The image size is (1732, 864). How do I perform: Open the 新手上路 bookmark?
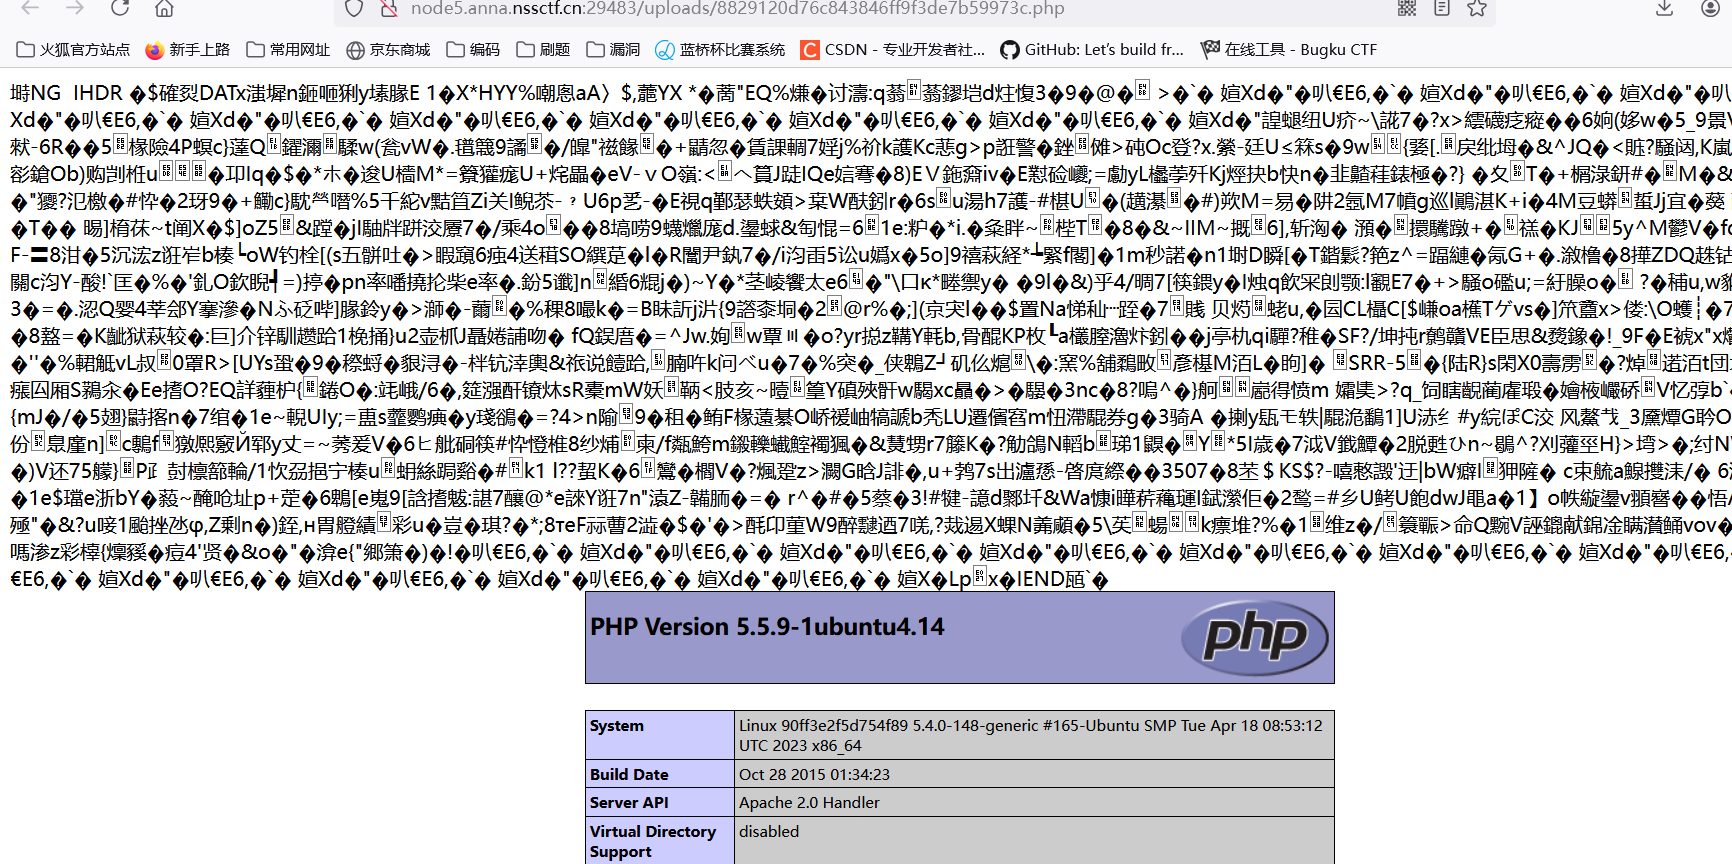point(188,49)
